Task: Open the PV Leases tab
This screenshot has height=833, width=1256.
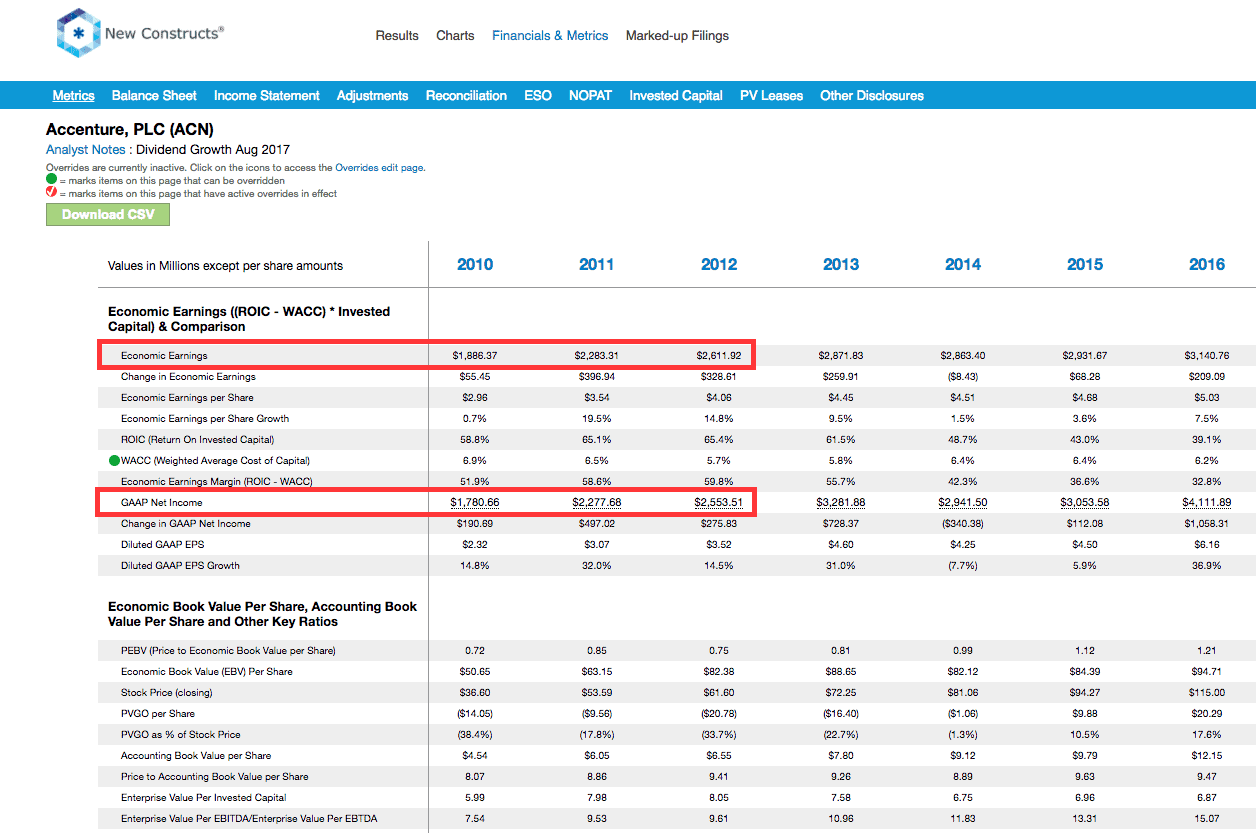Action: pyautogui.click(x=771, y=96)
